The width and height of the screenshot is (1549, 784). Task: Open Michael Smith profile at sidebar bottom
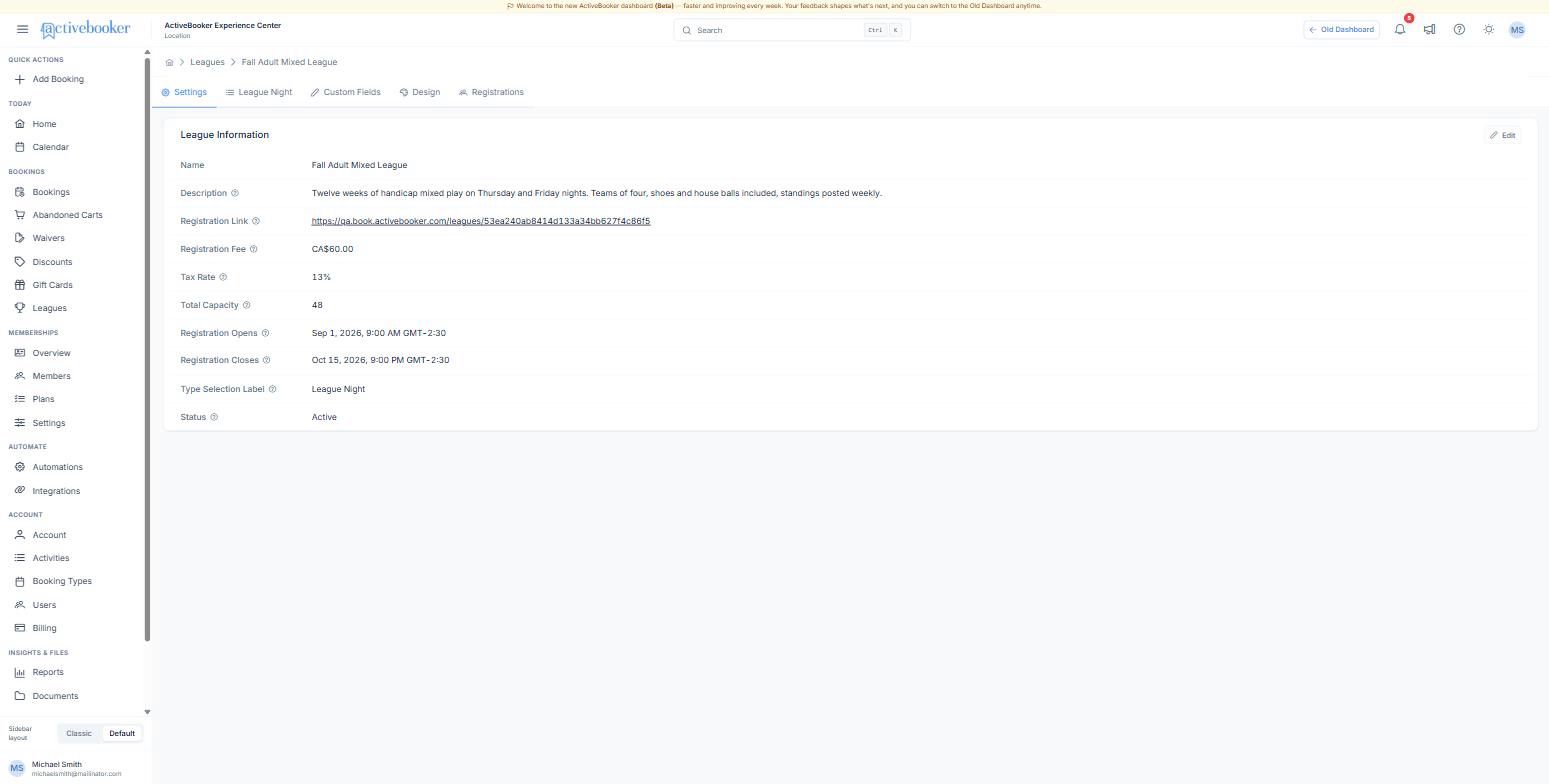75,768
